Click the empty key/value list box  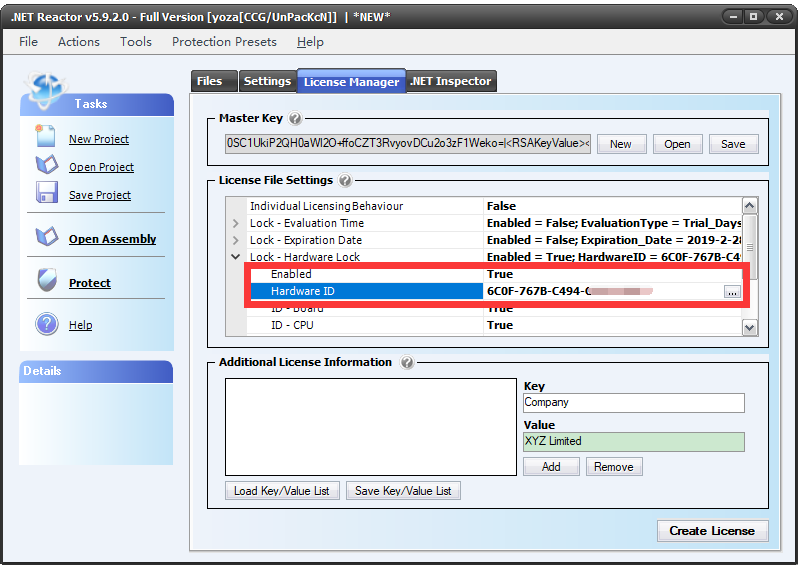(x=371, y=427)
